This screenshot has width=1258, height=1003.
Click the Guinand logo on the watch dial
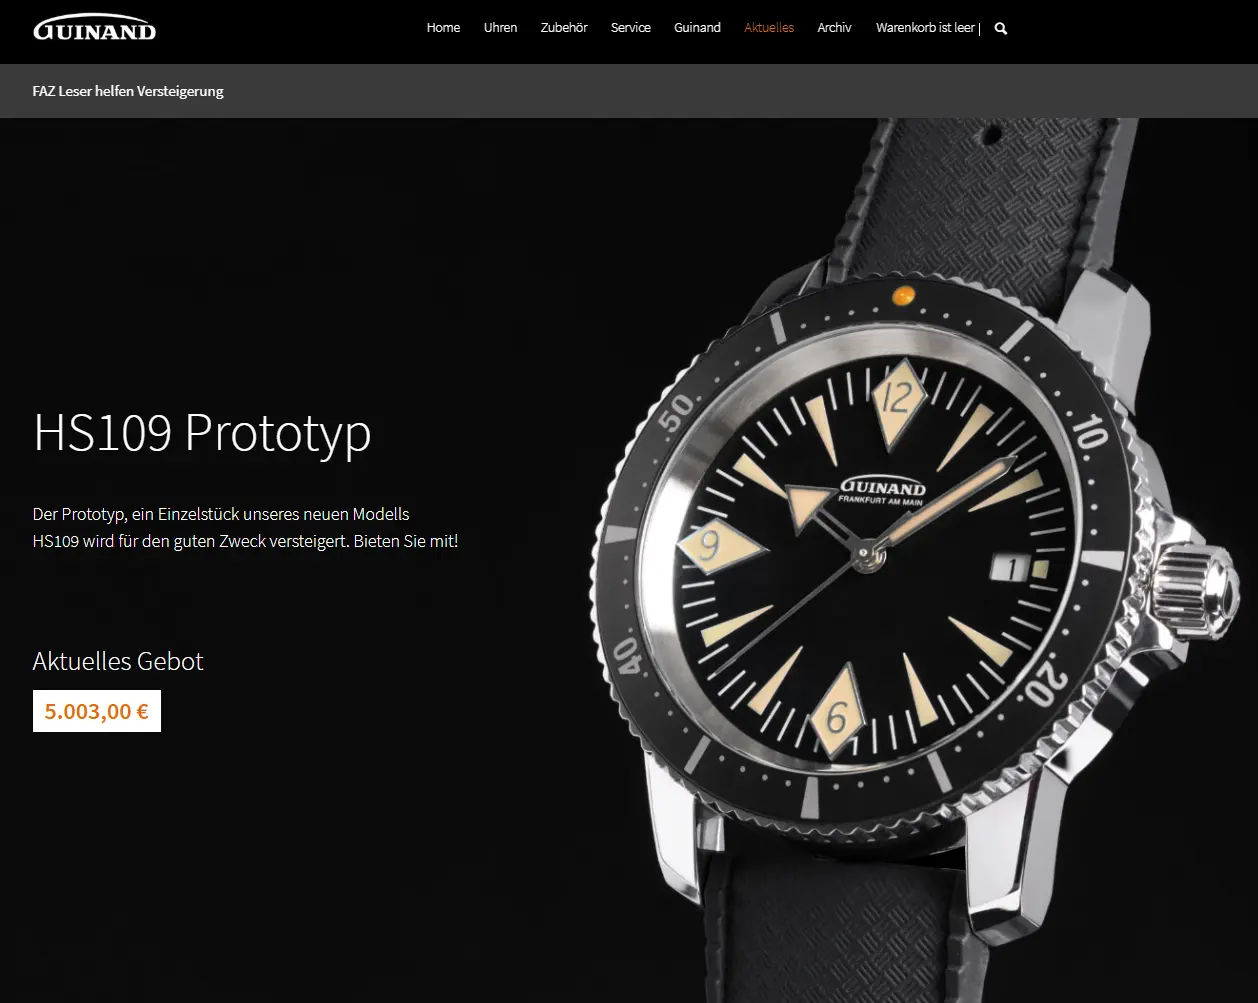(881, 491)
